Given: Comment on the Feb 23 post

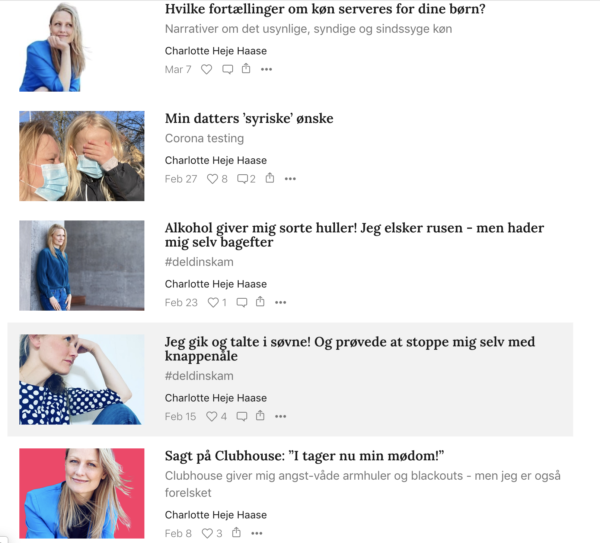Looking at the screenshot, I should click(242, 302).
